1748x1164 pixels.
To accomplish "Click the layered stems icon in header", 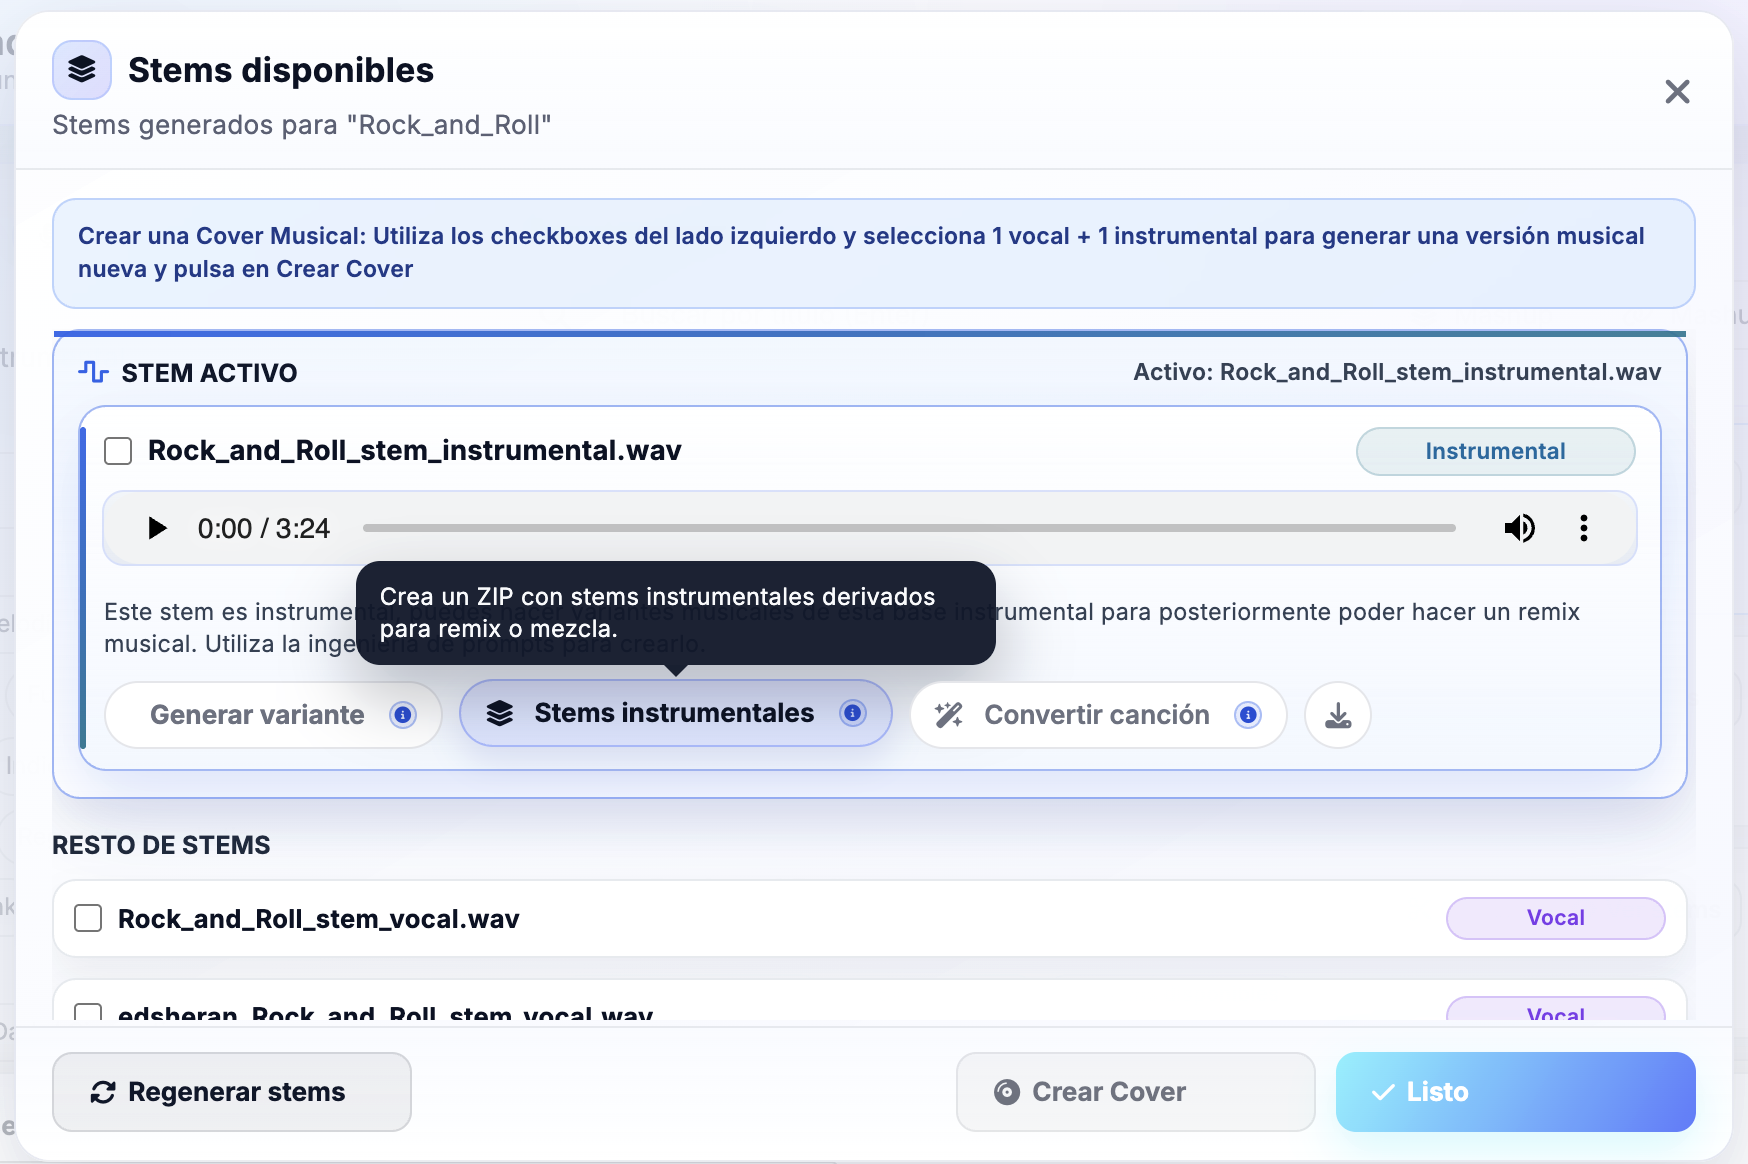I will click(x=82, y=70).
